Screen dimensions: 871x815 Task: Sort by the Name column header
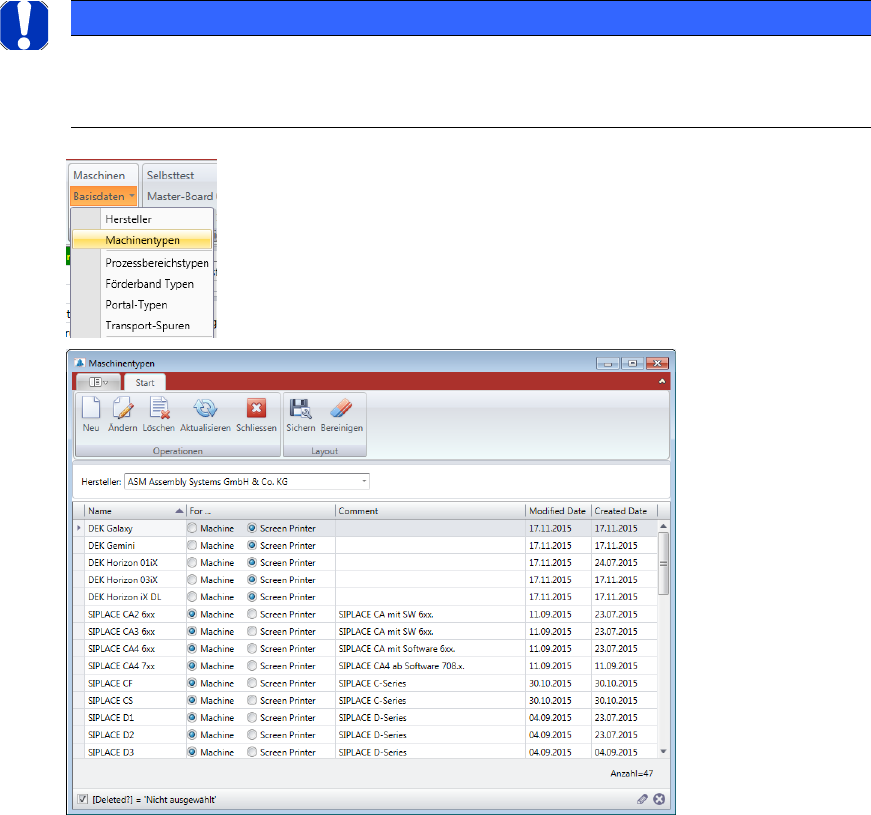(x=135, y=511)
